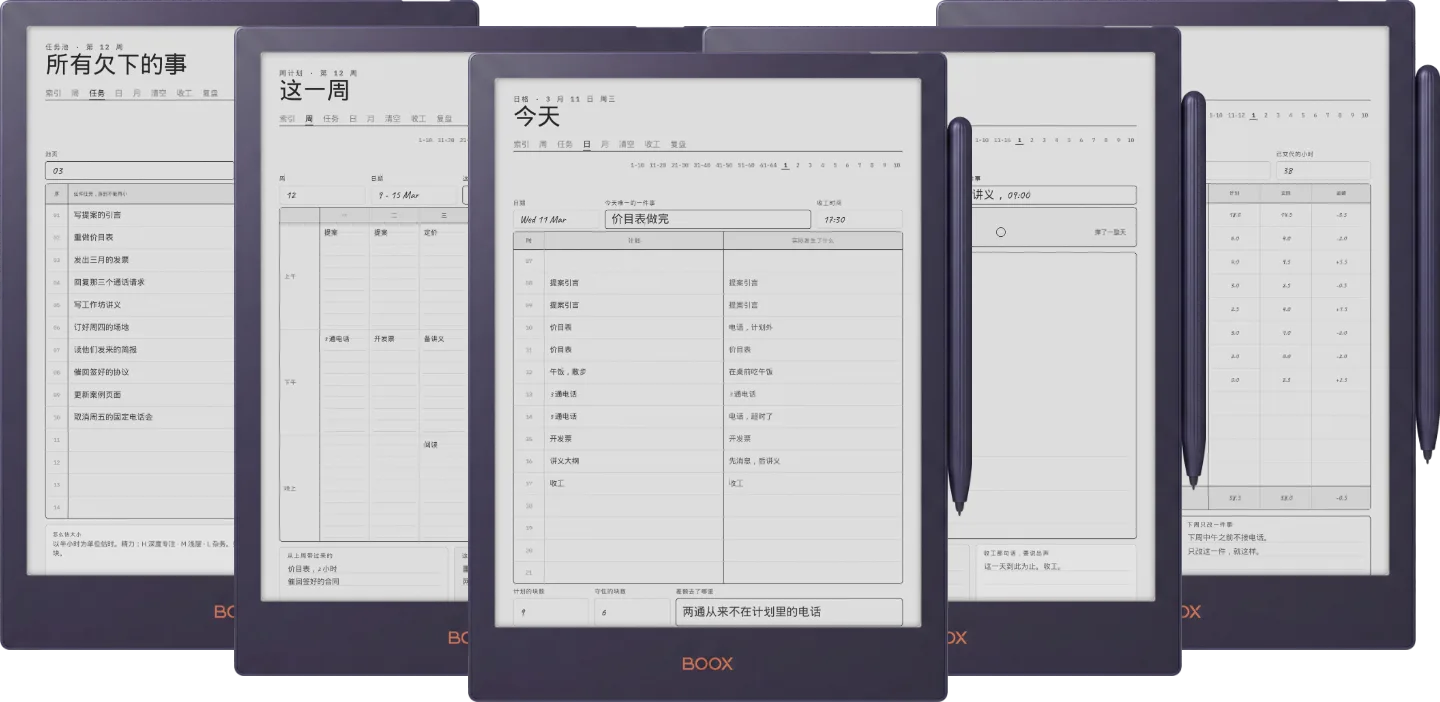This screenshot has width=1440, height=702.
Task: Open the 索引 tab on the 所有欠下的事 page
Action: (x=53, y=93)
